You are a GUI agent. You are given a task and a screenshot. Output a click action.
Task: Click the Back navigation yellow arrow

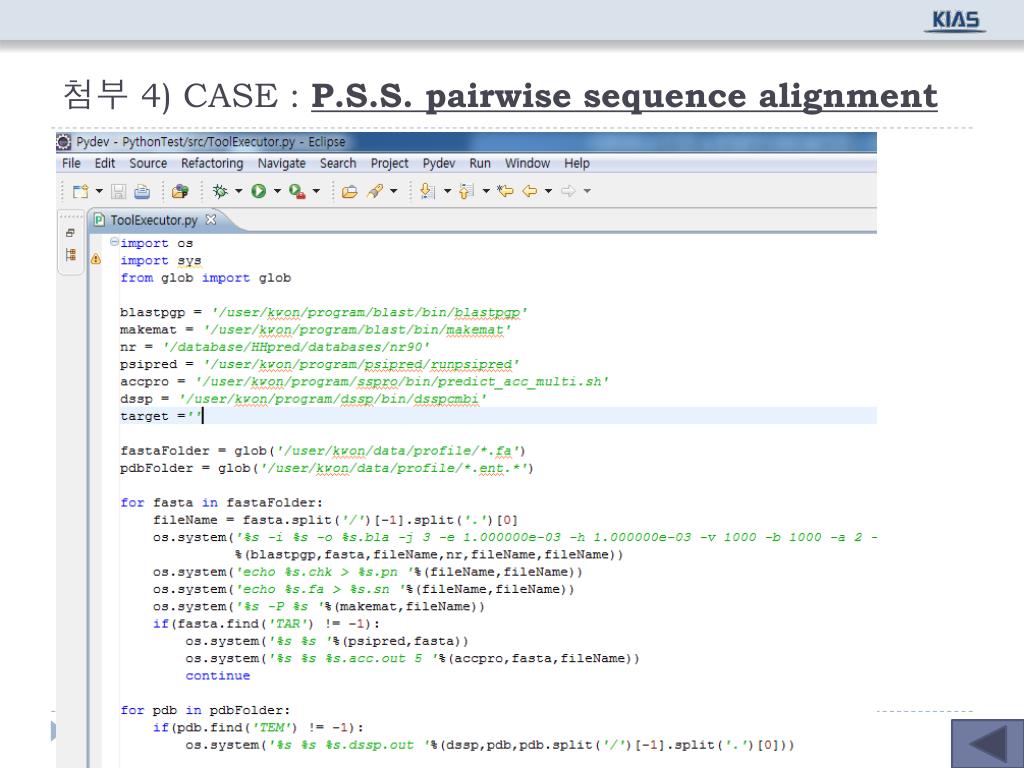(x=530, y=191)
